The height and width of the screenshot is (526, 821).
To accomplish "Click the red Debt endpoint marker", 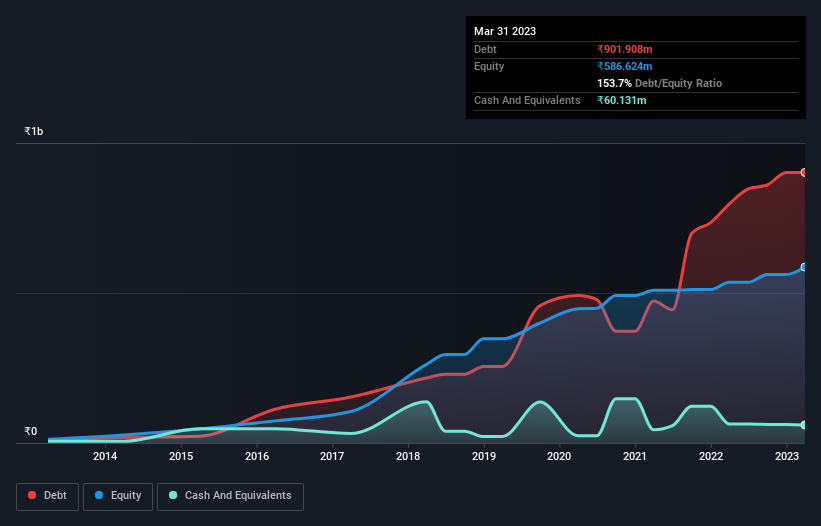I will 804,172.
